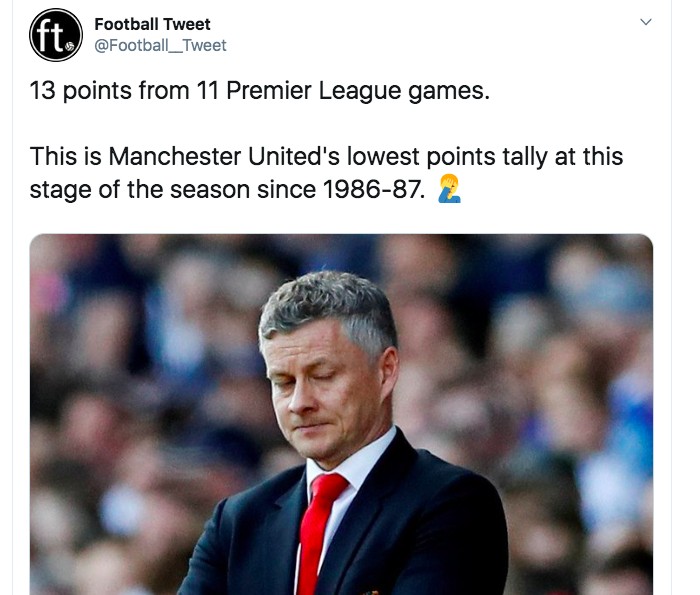
Task: Click 'stage of the season' text
Action: pos(137,188)
